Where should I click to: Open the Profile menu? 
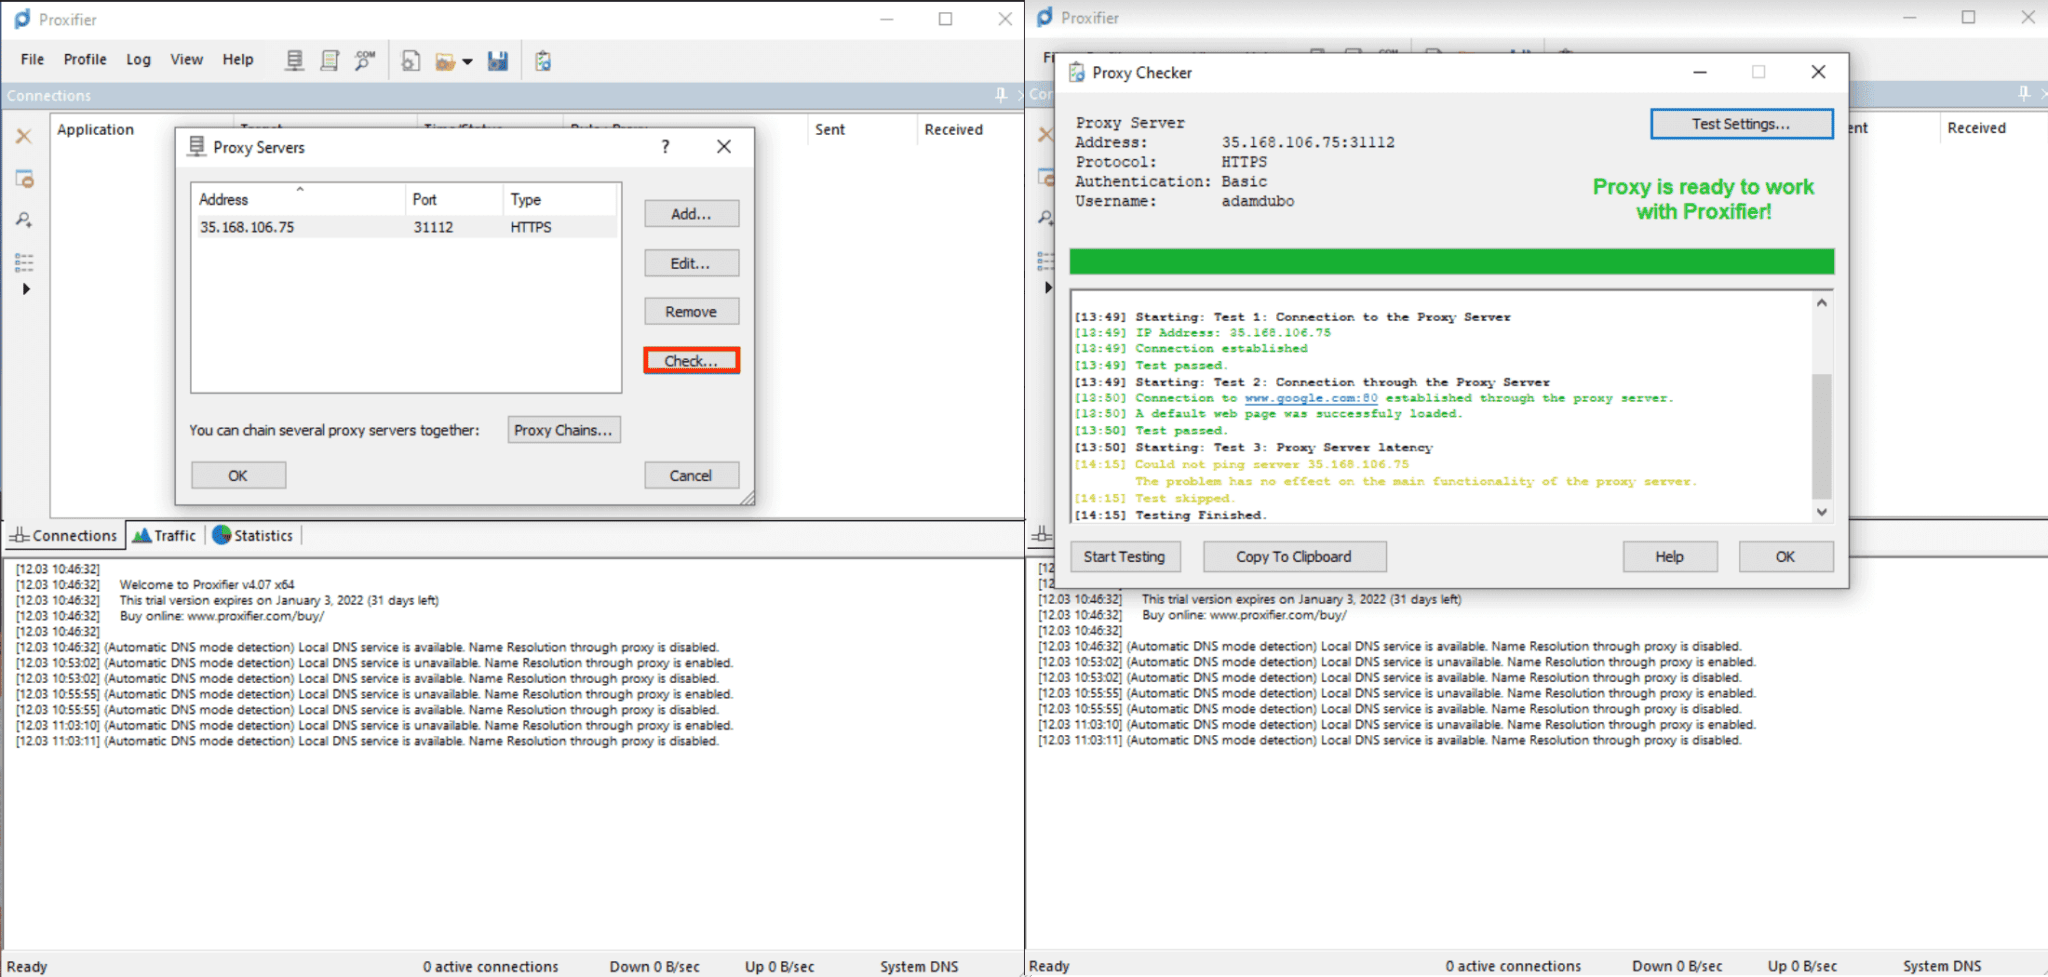(x=85, y=59)
